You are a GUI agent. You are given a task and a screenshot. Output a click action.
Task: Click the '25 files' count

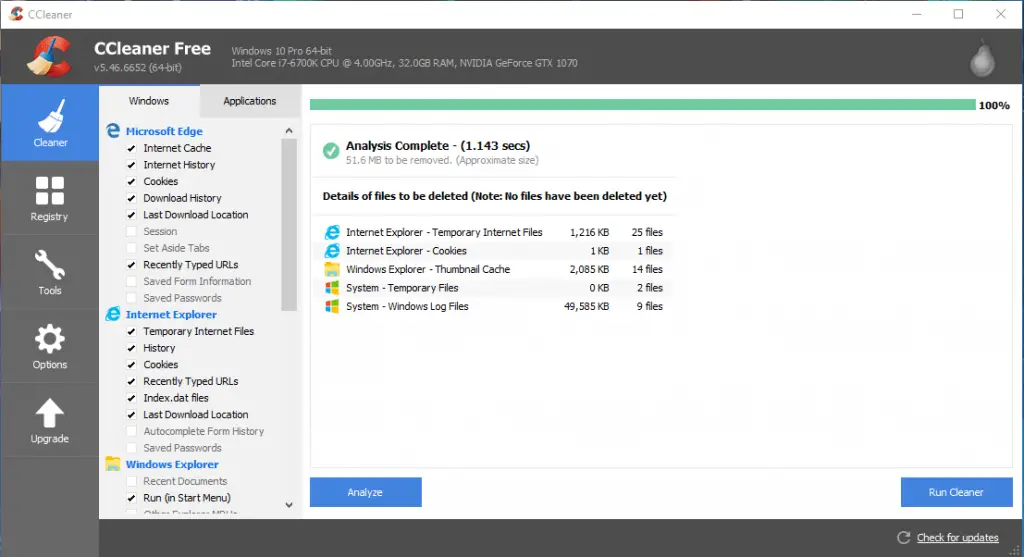647,232
